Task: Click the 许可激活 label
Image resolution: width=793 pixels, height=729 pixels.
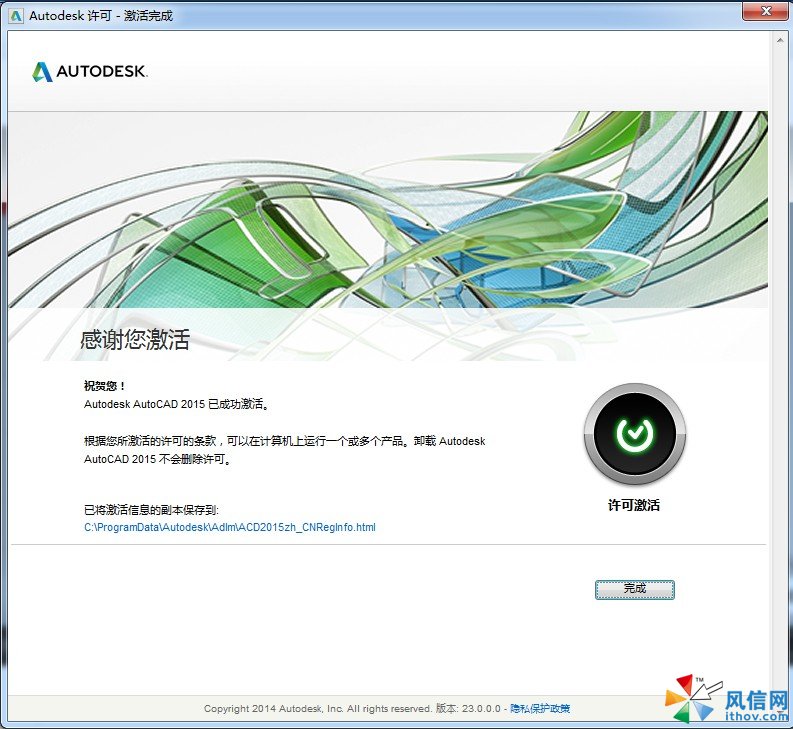Action: click(634, 505)
